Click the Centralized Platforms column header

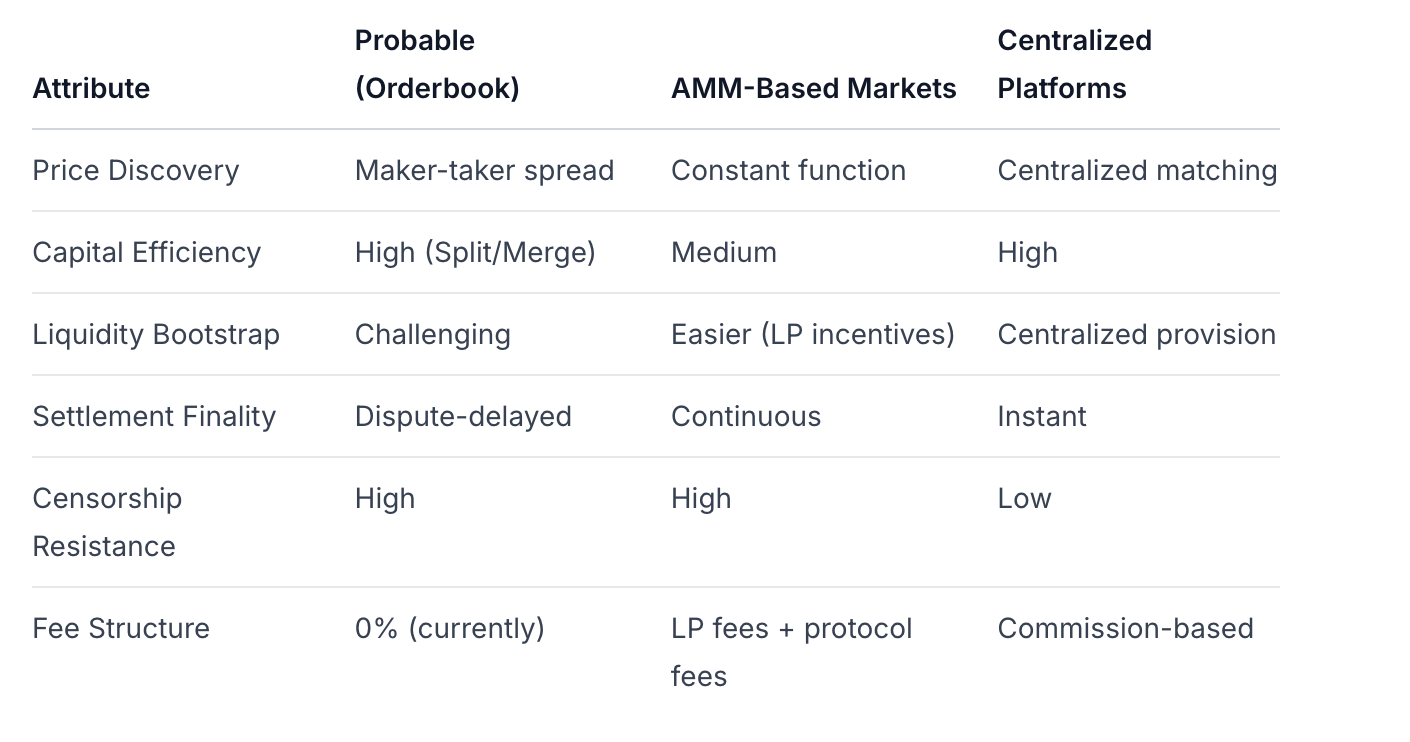click(x=1074, y=64)
